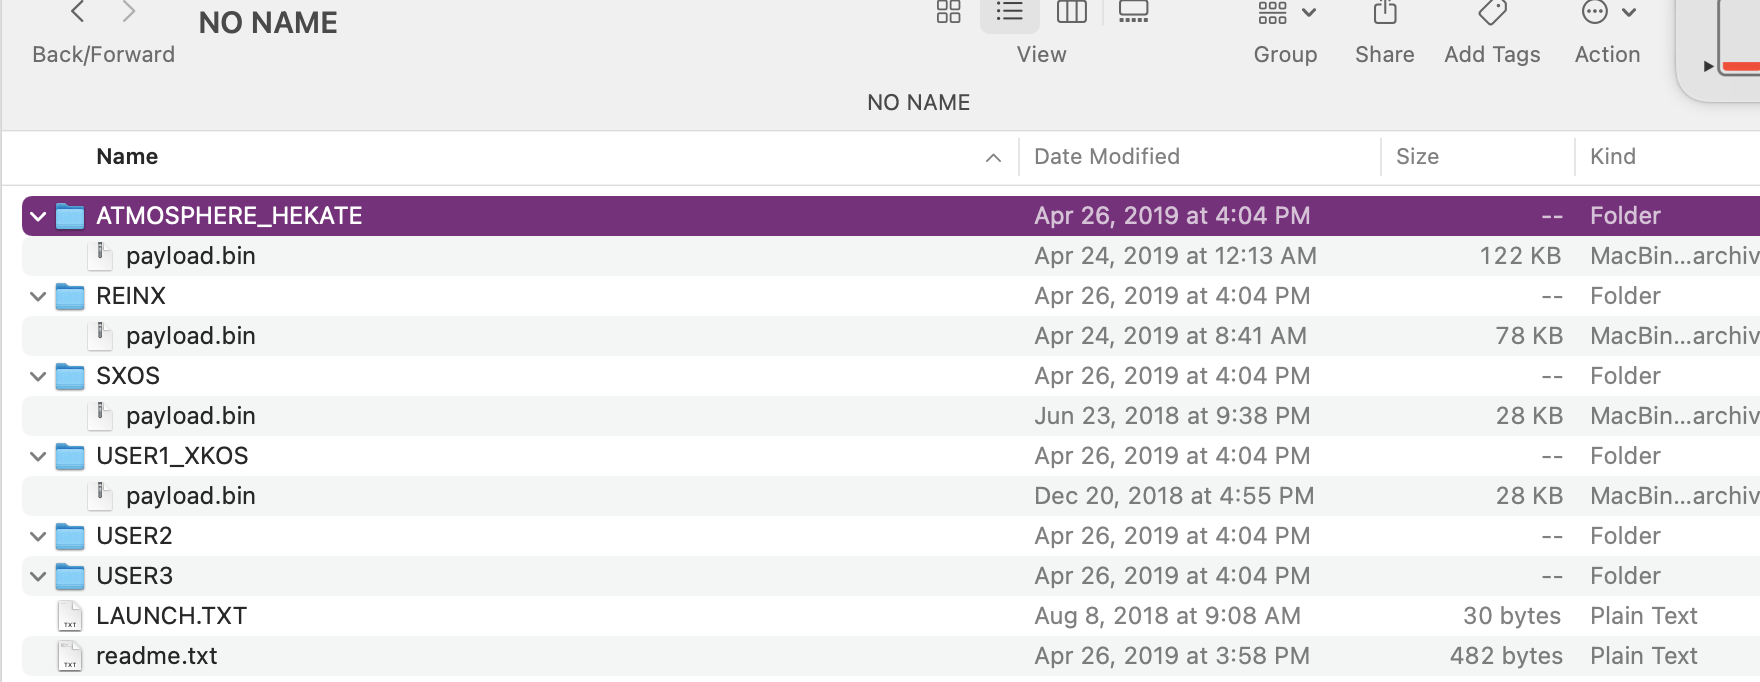The height and width of the screenshot is (682, 1760).
Task: Open the Action menu
Action: (1608, 12)
